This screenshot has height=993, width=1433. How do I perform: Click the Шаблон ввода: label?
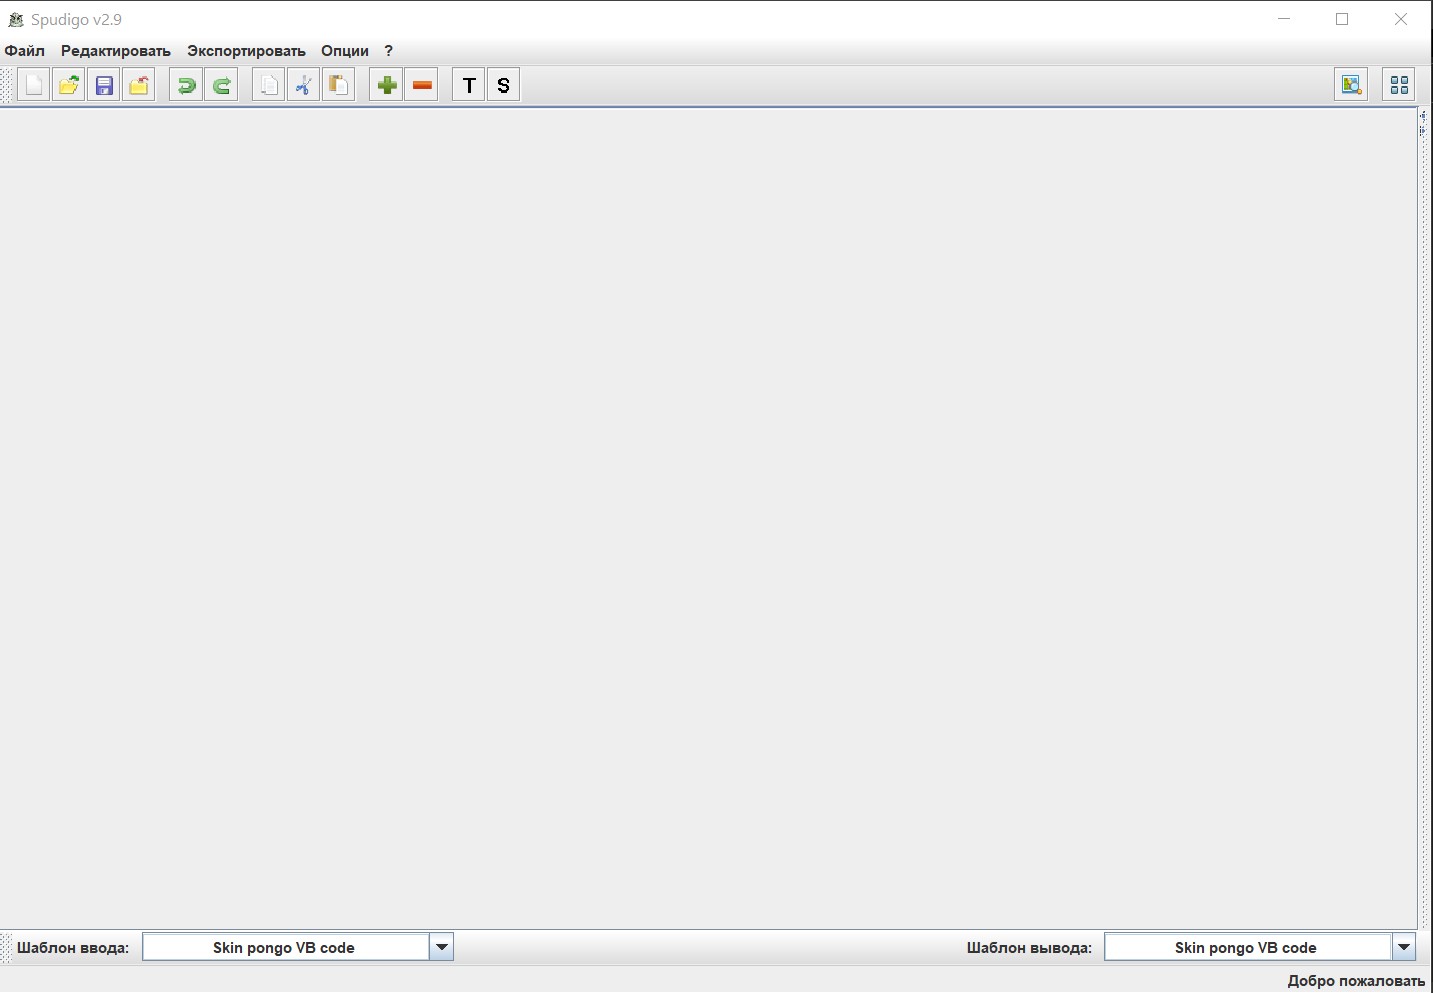click(73, 948)
